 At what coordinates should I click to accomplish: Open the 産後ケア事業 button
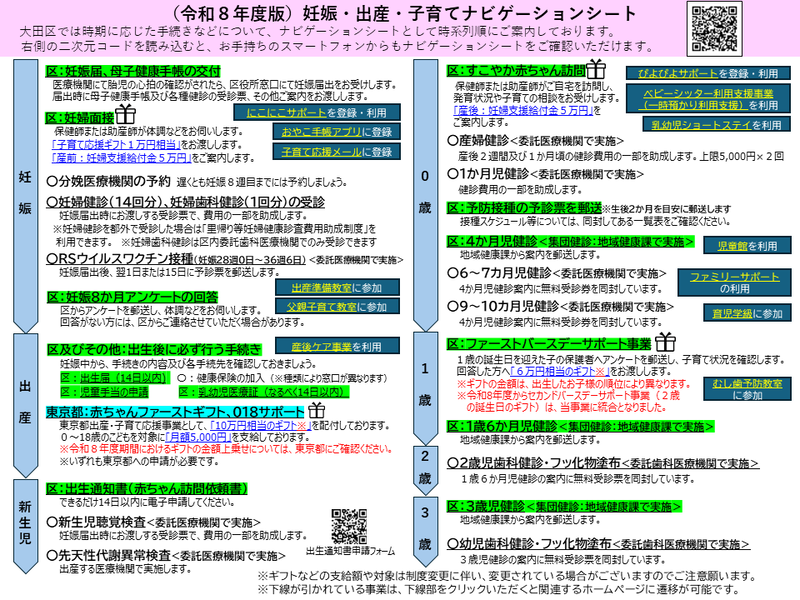point(315,346)
